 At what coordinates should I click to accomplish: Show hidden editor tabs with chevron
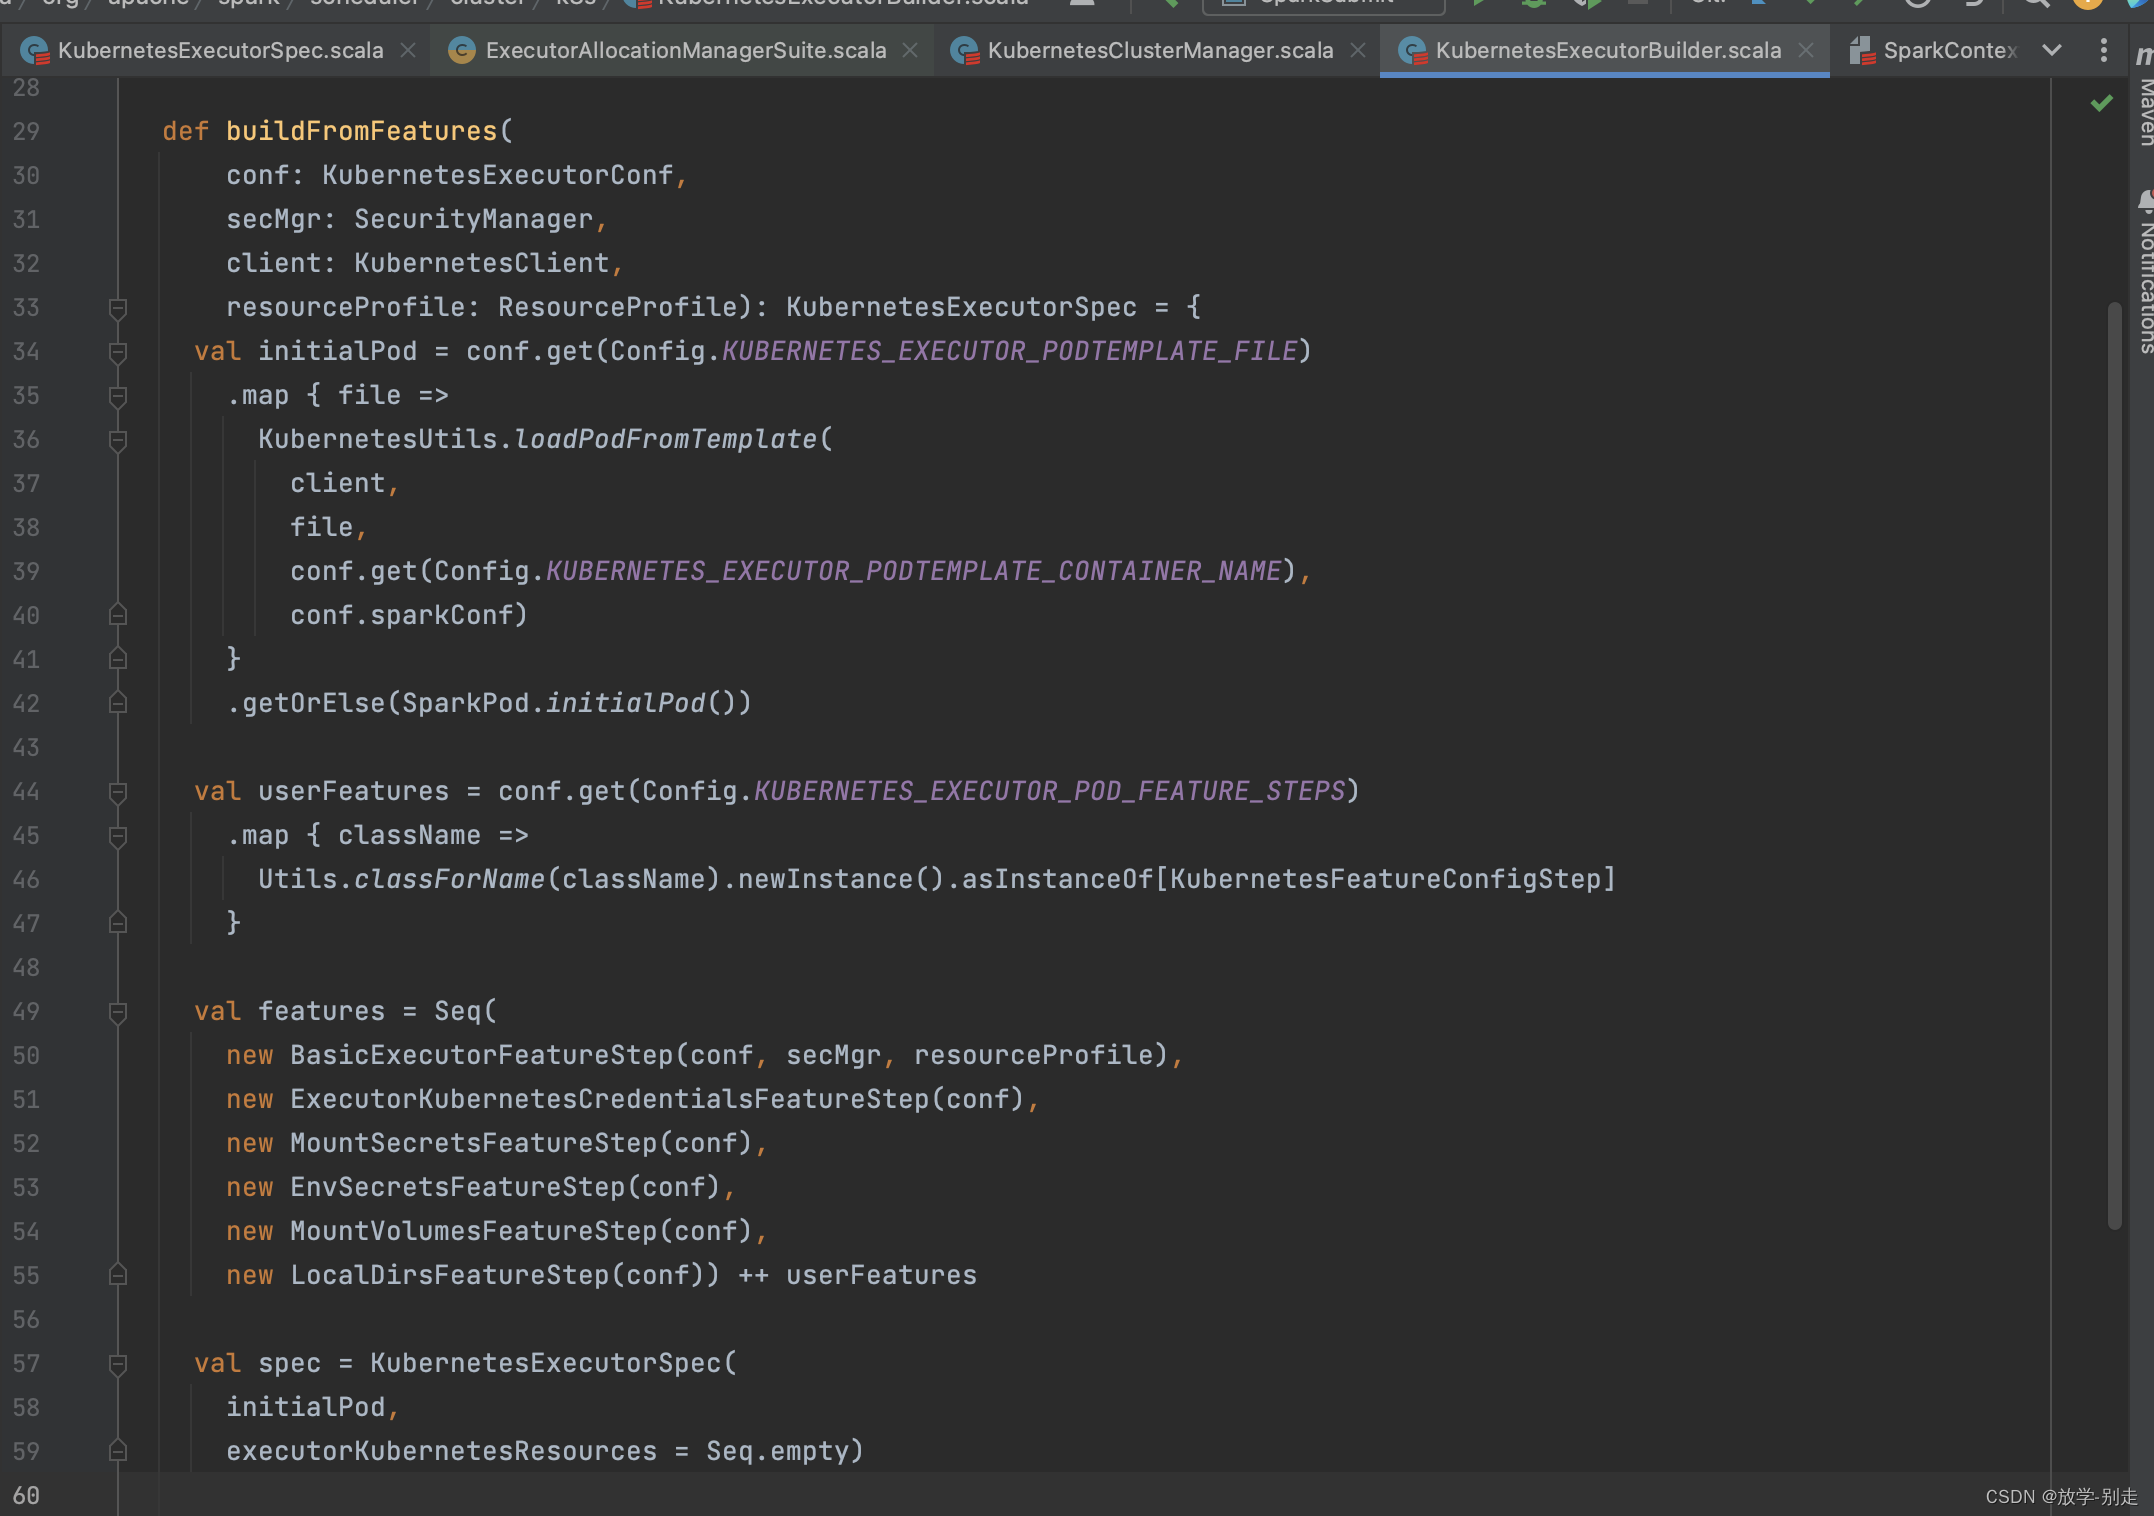pyautogui.click(x=2051, y=50)
